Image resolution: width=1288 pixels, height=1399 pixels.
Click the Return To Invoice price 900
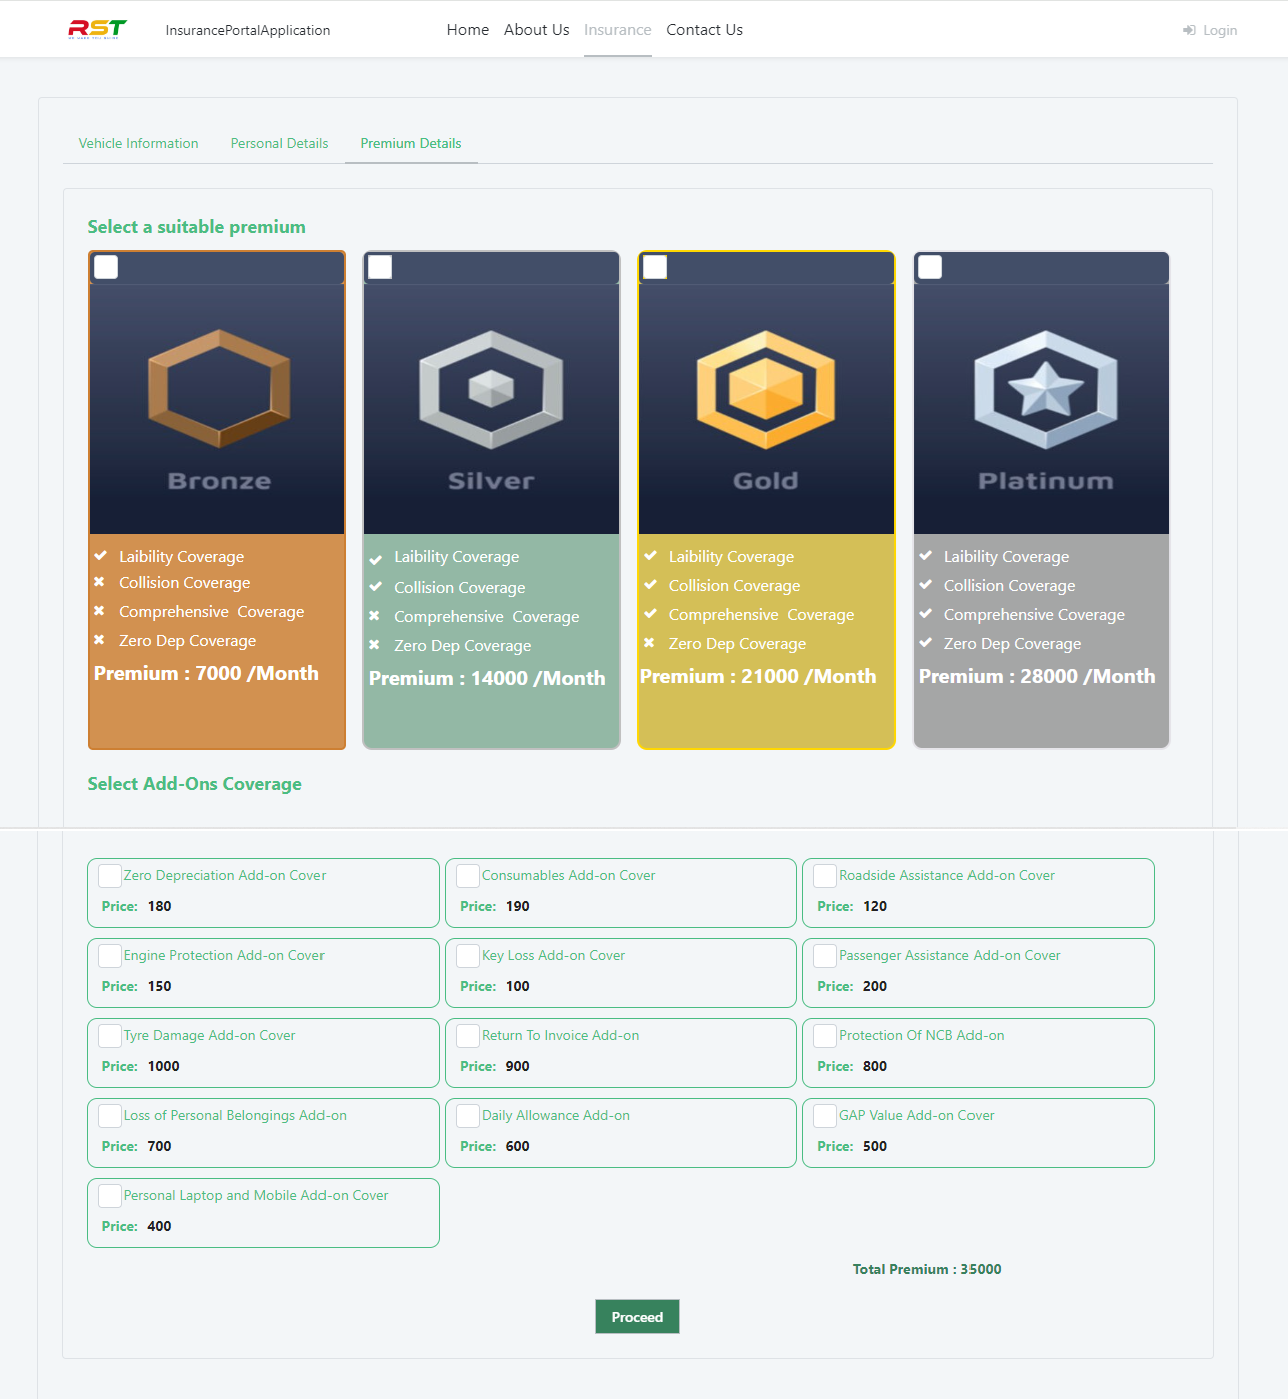click(x=518, y=1066)
